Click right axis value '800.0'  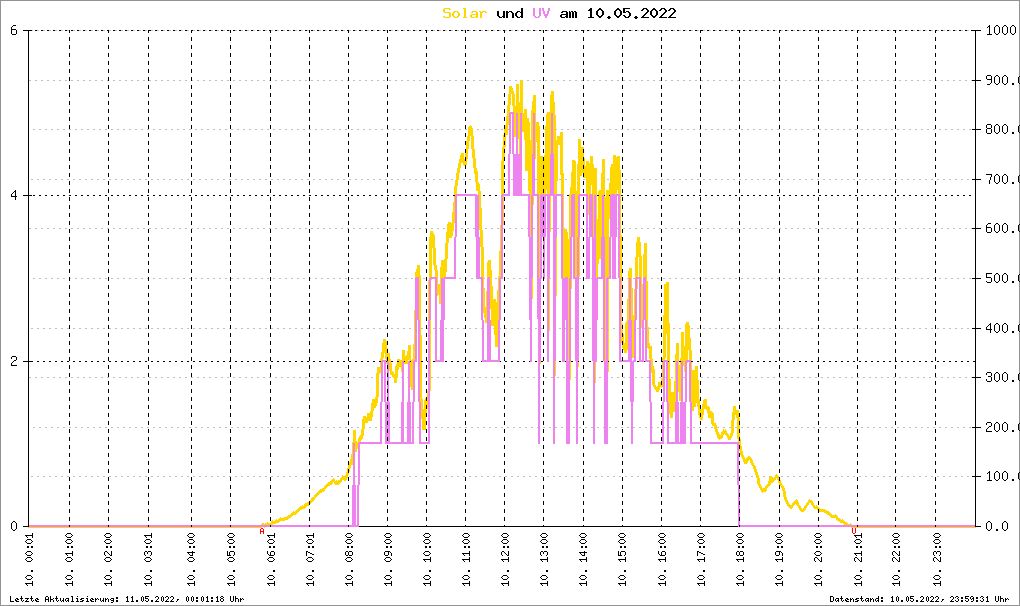[x=1002, y=129]
